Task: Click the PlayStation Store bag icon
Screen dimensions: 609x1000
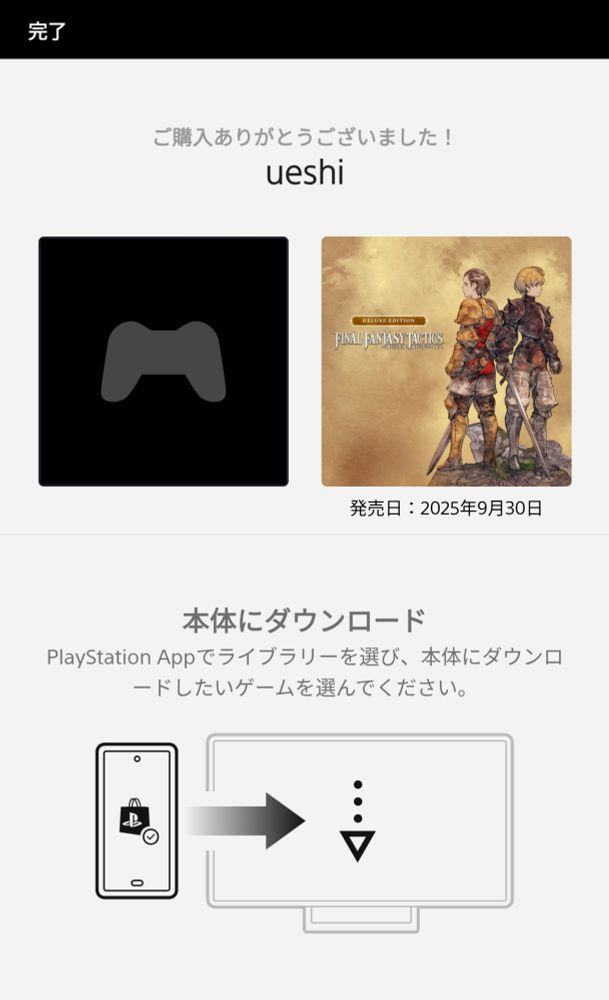Action: (x=133, y=816)
